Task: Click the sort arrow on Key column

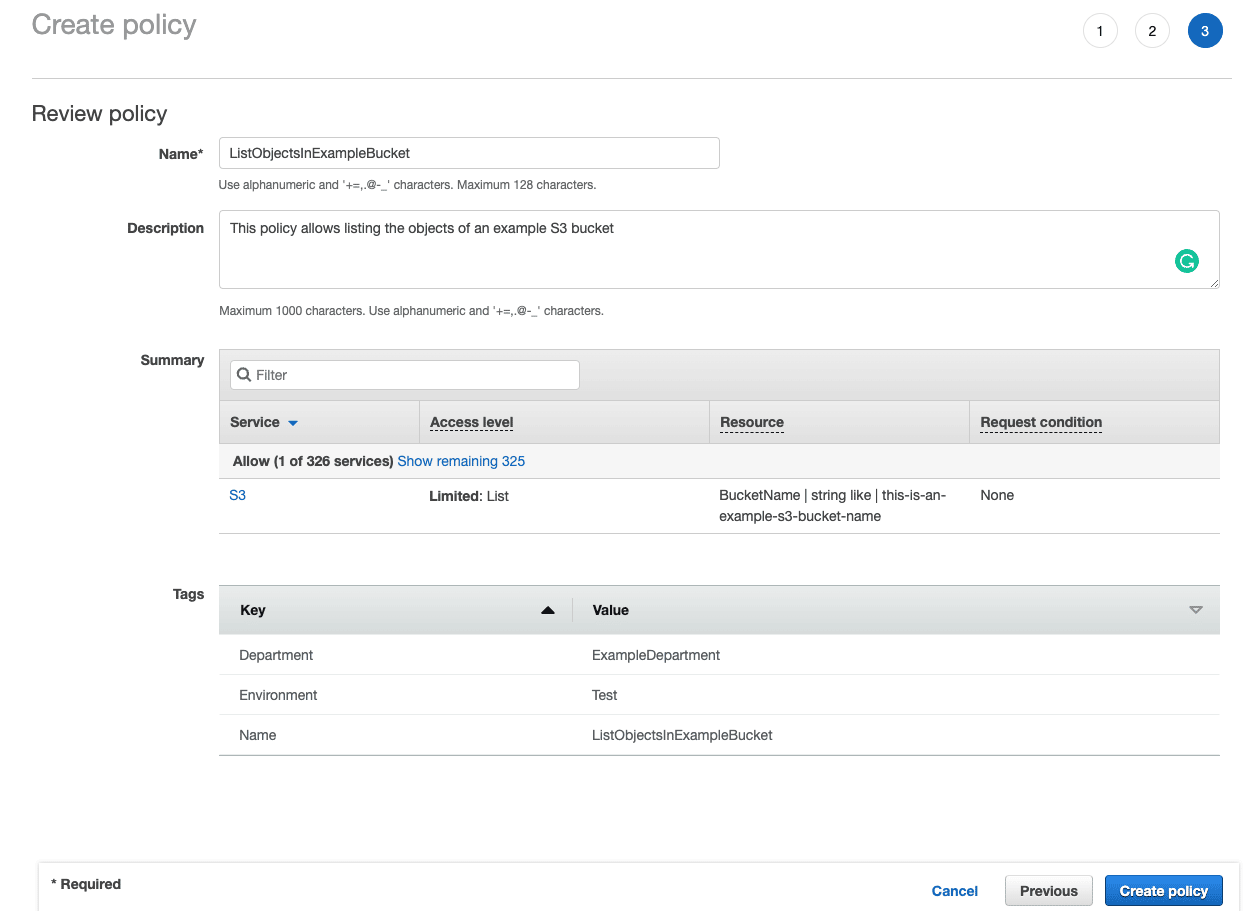Action: (546, 609)
